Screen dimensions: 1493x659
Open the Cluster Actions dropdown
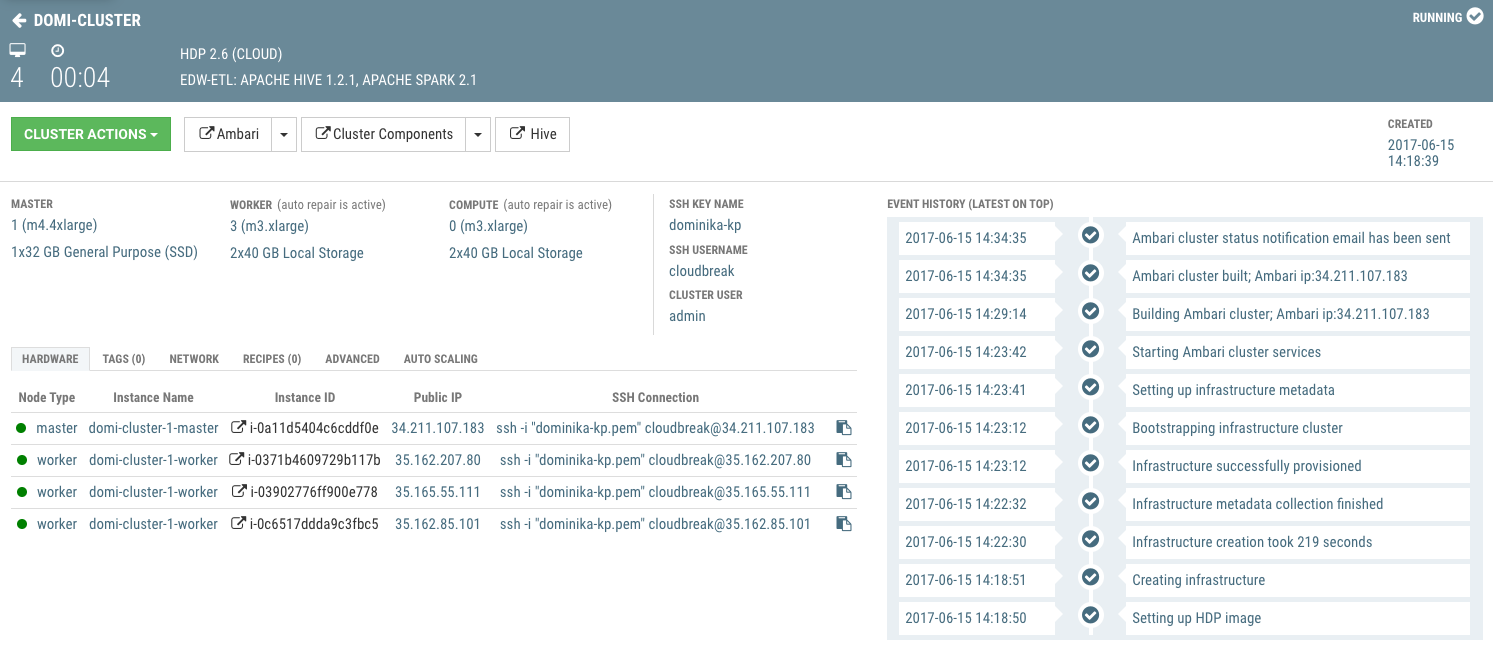90,134
